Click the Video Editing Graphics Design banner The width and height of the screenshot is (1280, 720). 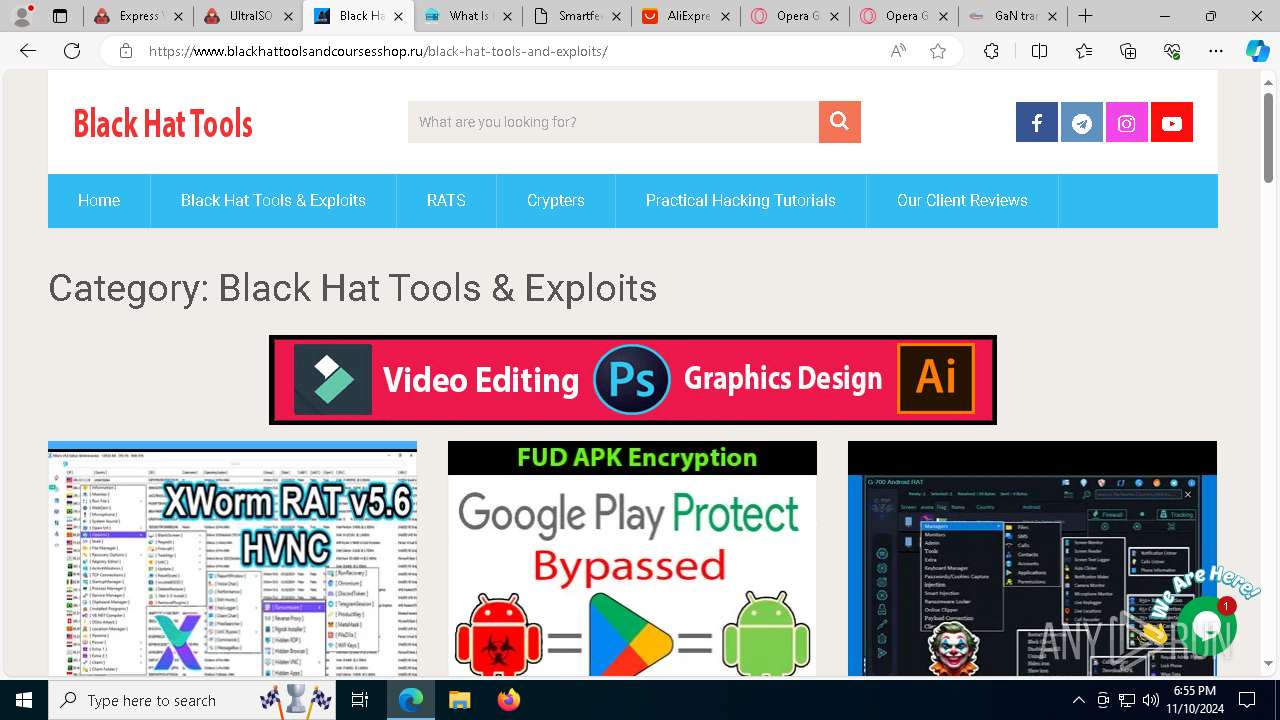click(633, 380)
